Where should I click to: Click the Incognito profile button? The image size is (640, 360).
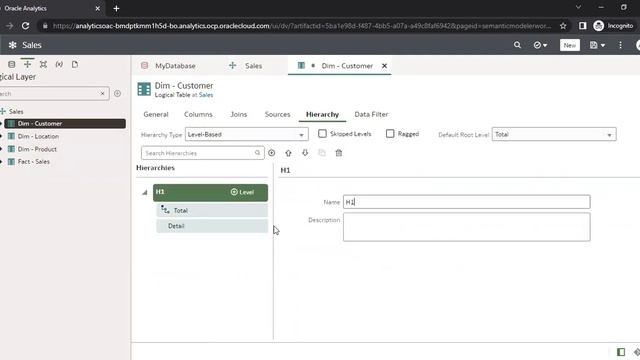613,26
